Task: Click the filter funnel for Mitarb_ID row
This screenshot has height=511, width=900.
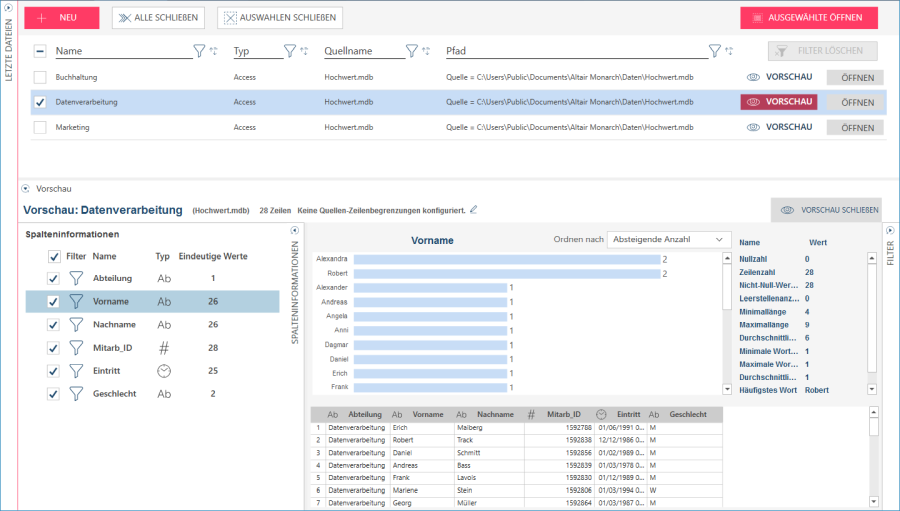Action: click(x=76, y=347)
